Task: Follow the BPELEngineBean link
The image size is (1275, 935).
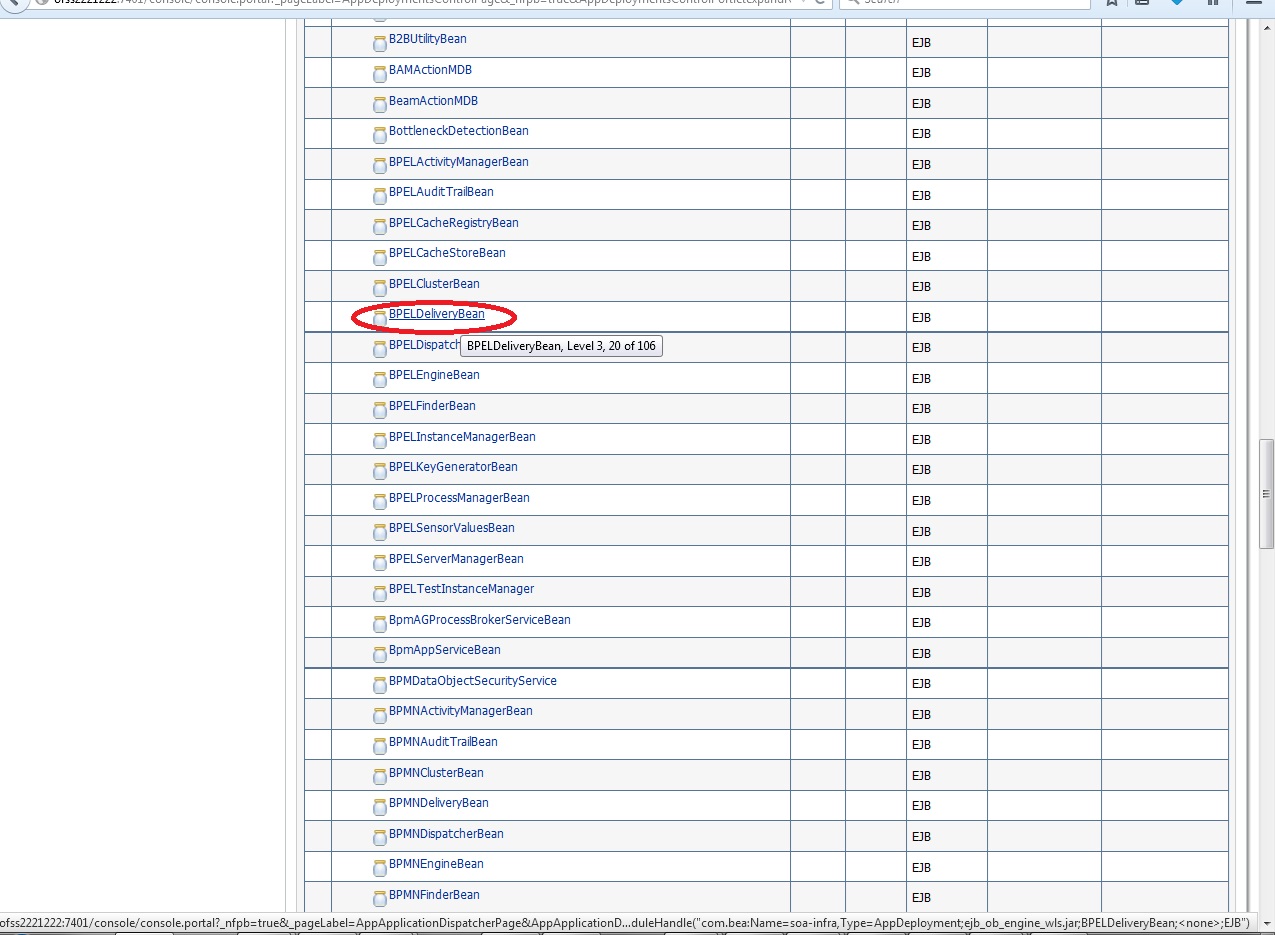Action: [x=434, y=375]
